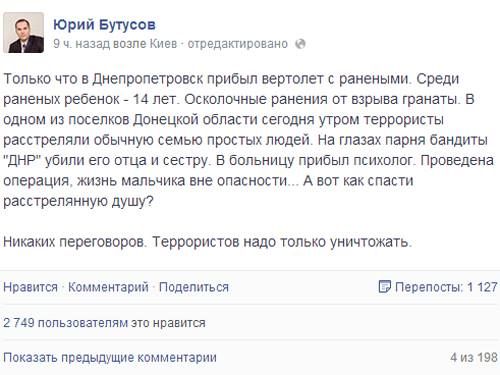Like the post with Нравится
The width and height of the screenshot is (500, 375).
(x=30, y=287)
